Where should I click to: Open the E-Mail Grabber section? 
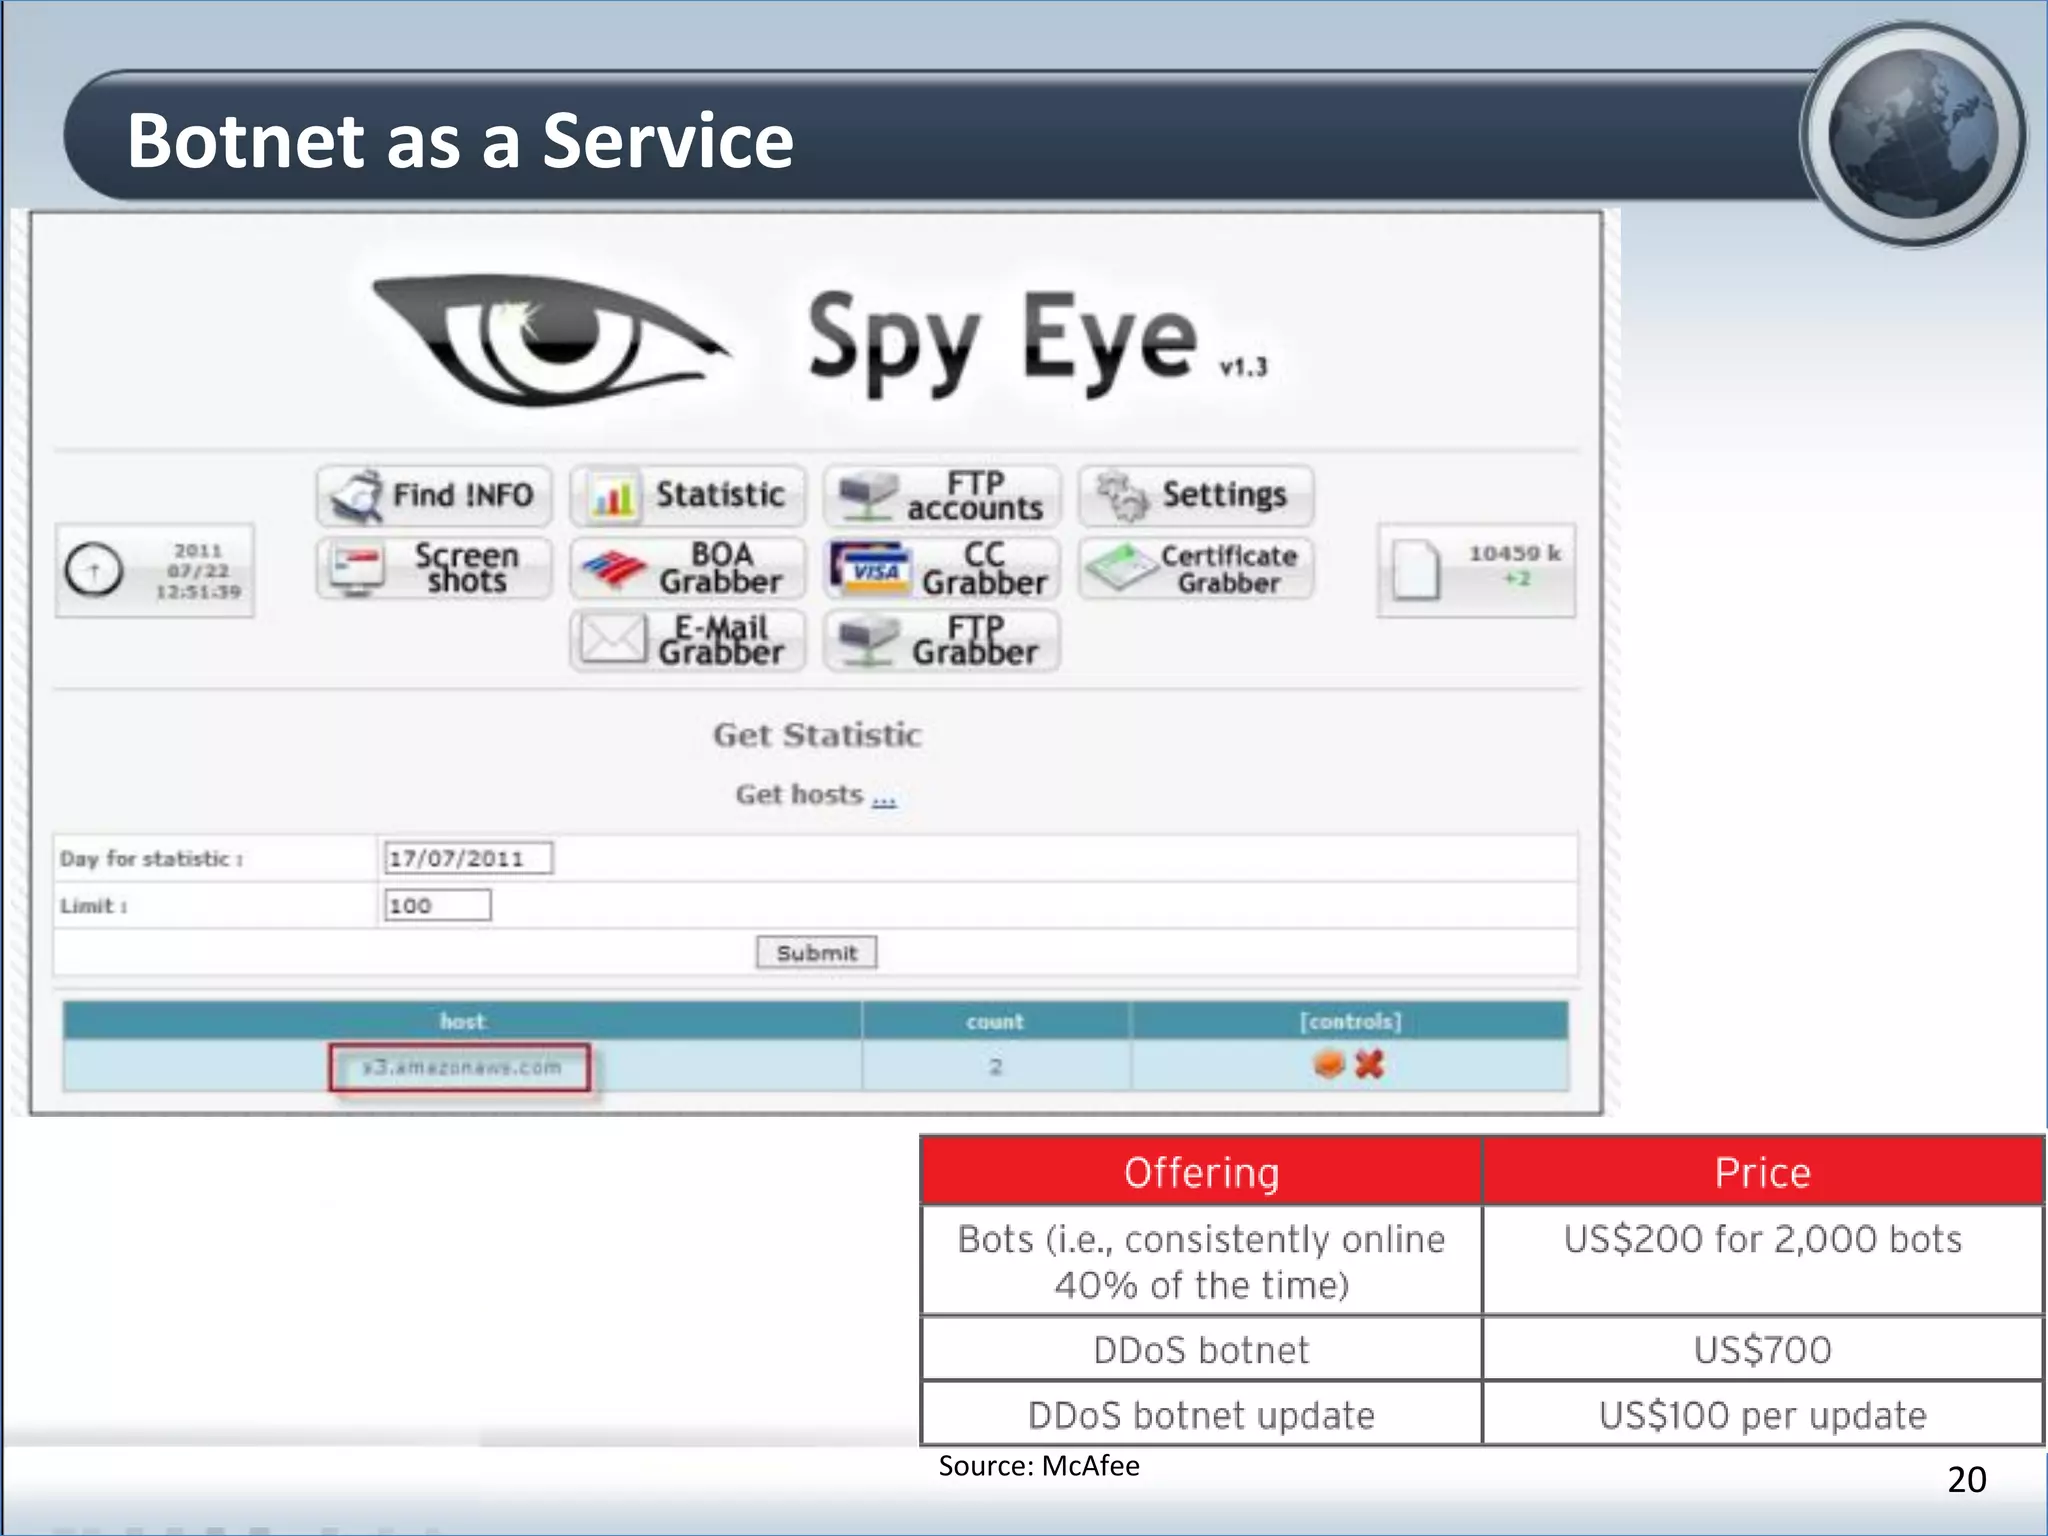(688, 640)
